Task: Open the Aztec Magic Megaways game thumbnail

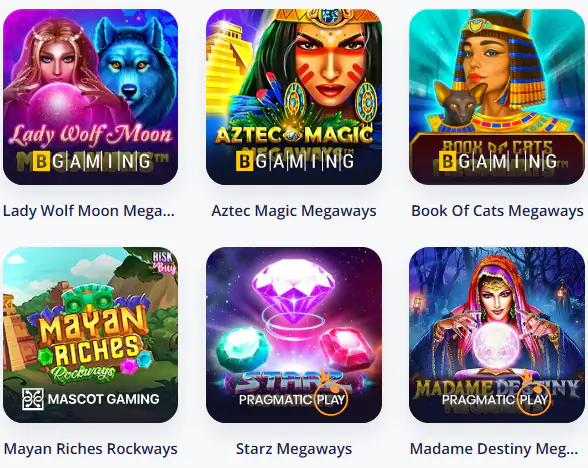Action: coord(294,97)
